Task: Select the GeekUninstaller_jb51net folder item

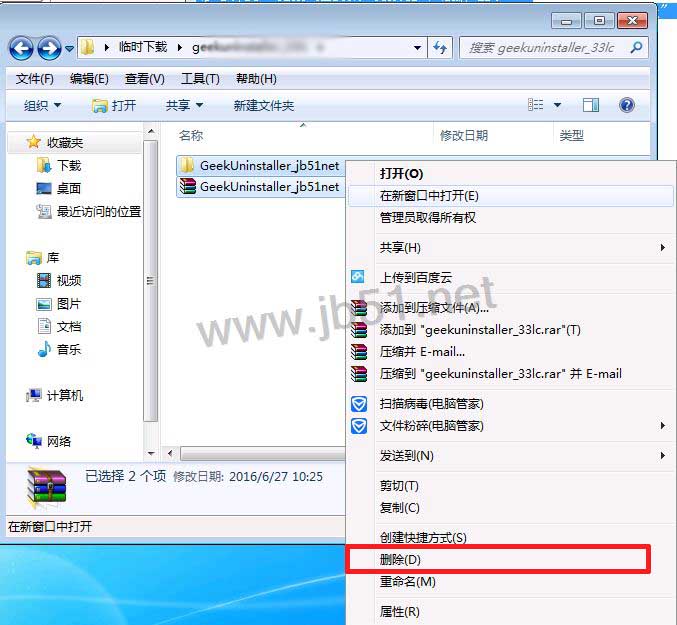Action: pyautogui.click(x=260, y=165)
